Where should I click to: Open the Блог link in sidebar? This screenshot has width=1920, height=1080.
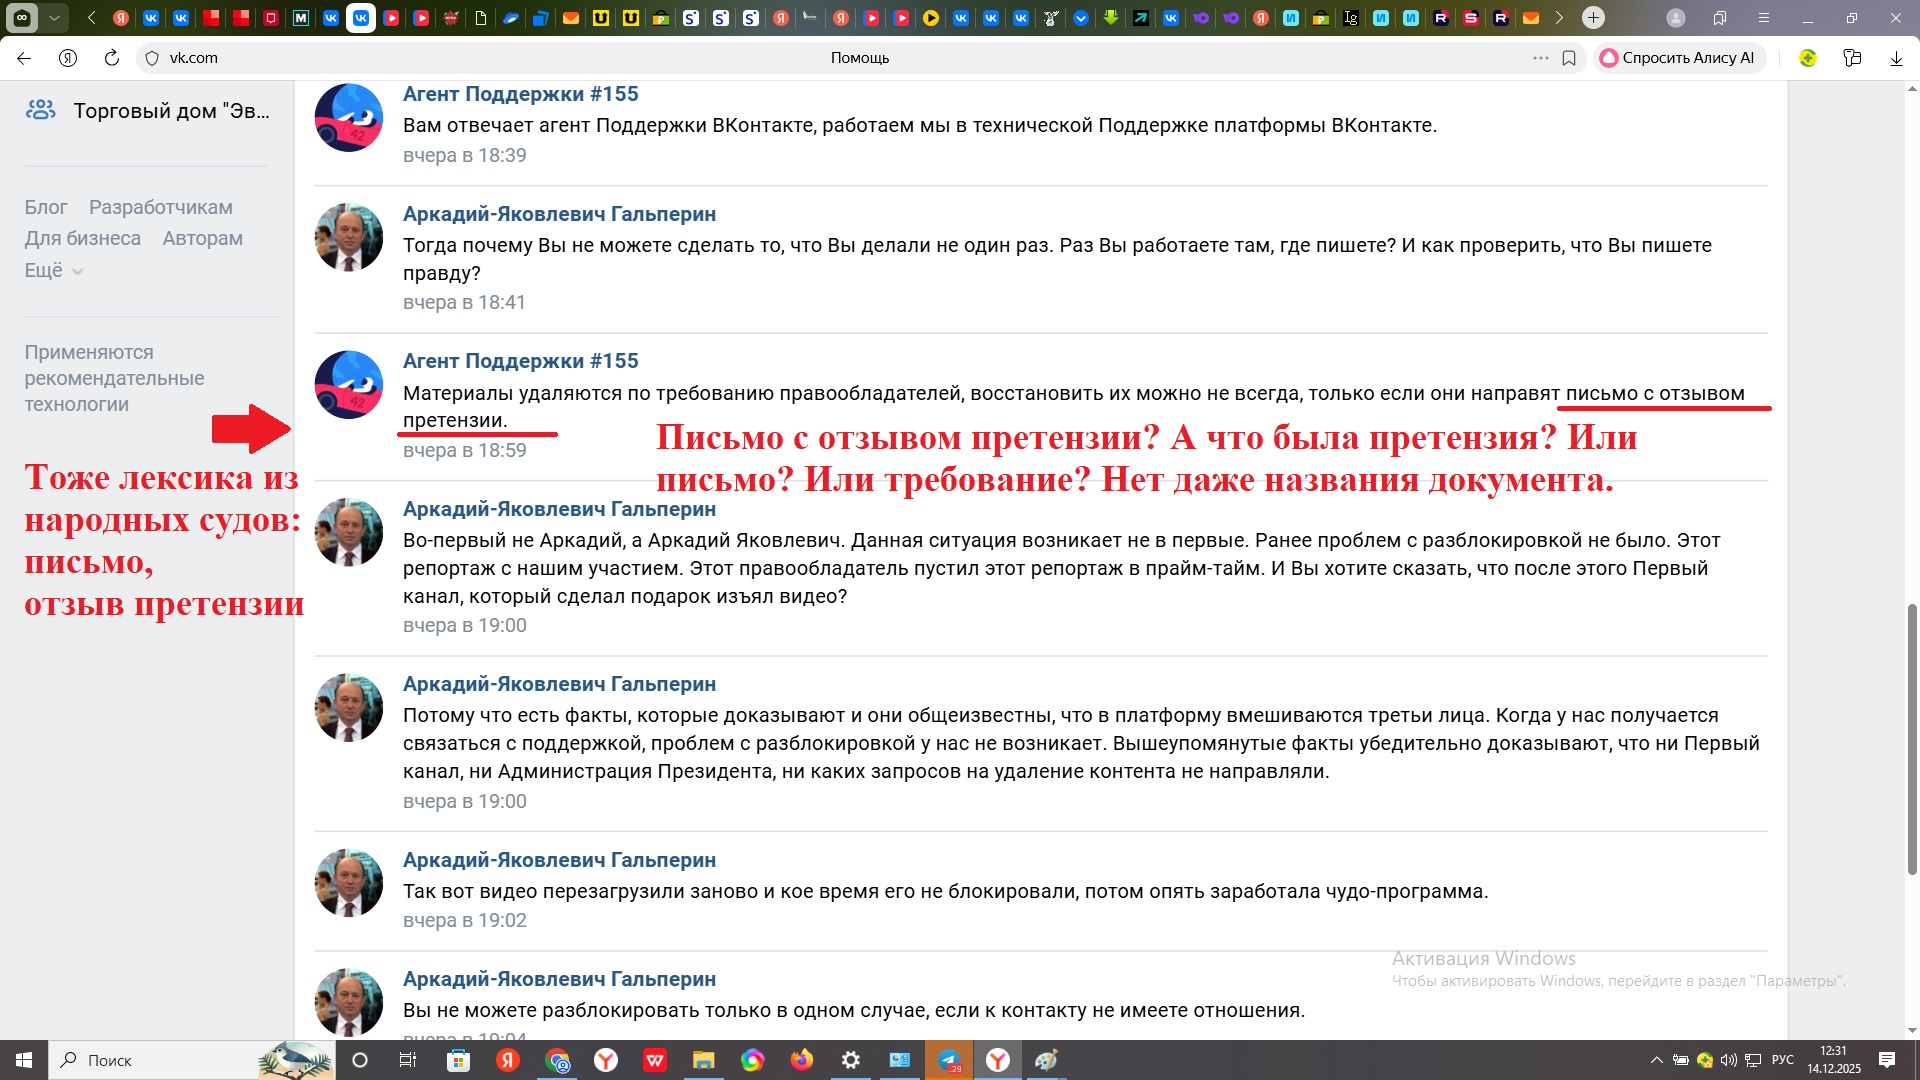coord(46,207)
